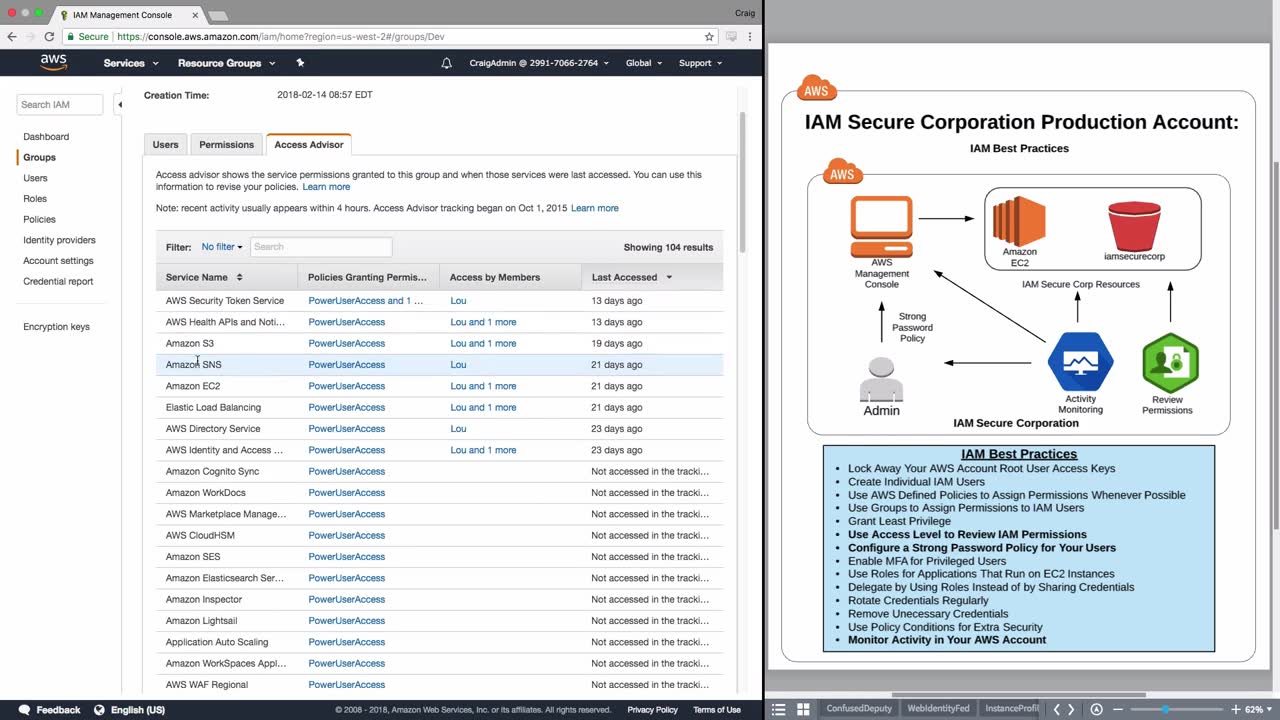1280x720 pixels.
Task: Open Dashboard in the IAM sidebar
Action: tap(46, 137)
